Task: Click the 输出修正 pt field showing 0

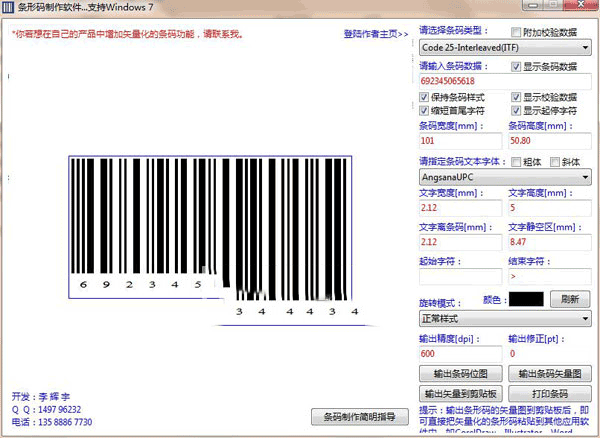Action: pos(549,353)
